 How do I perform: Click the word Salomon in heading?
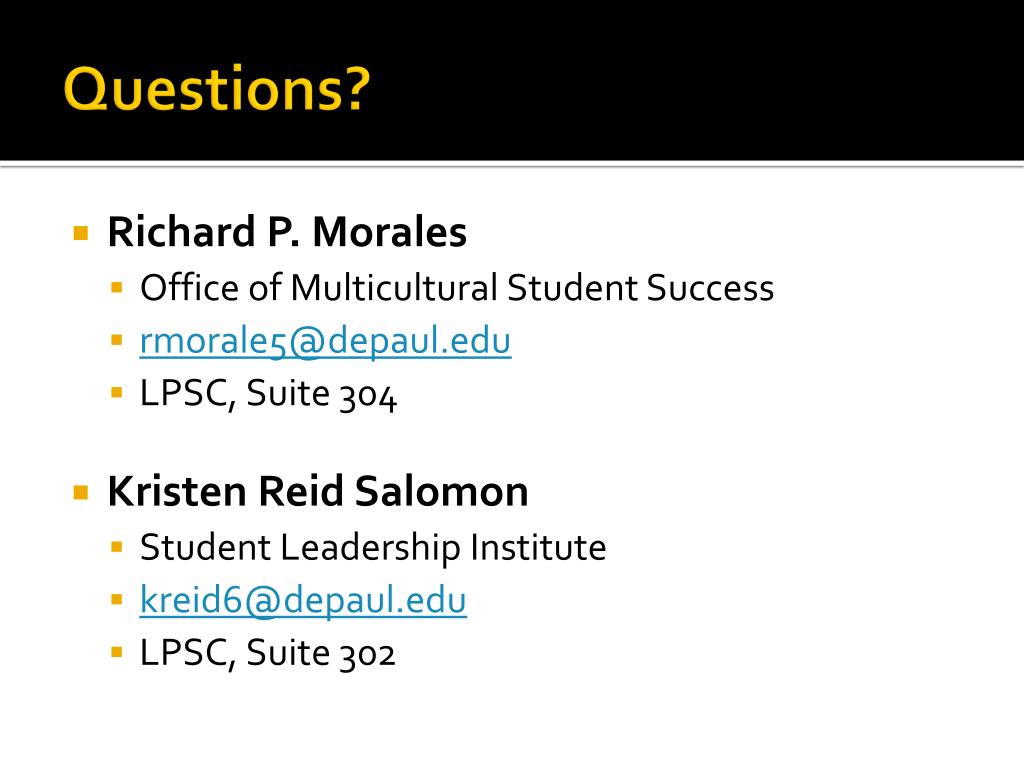442,491
